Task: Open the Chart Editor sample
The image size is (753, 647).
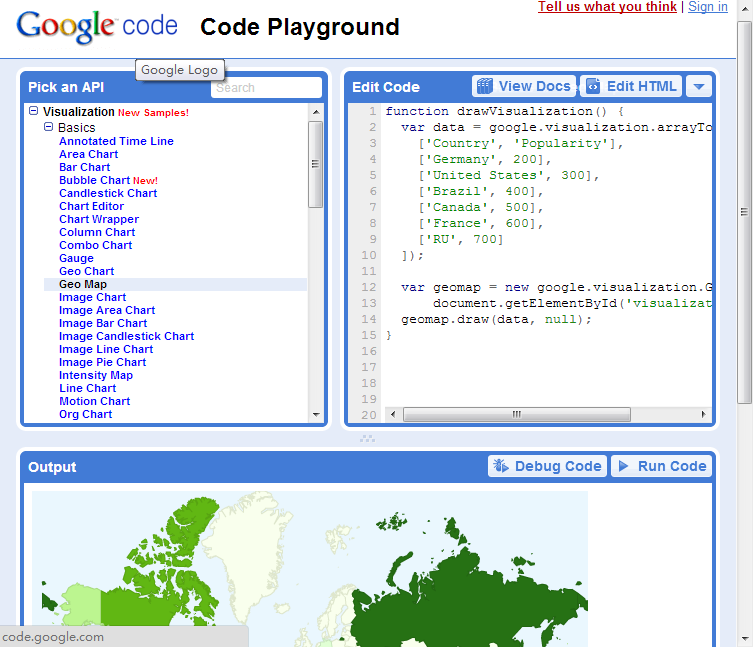Action: click(91, 206)
